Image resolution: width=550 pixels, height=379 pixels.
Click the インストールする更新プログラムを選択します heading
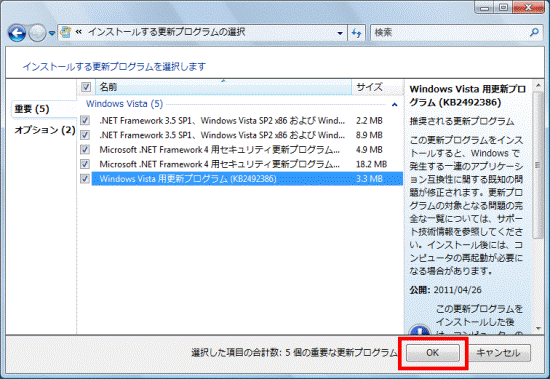pos(114,66)
